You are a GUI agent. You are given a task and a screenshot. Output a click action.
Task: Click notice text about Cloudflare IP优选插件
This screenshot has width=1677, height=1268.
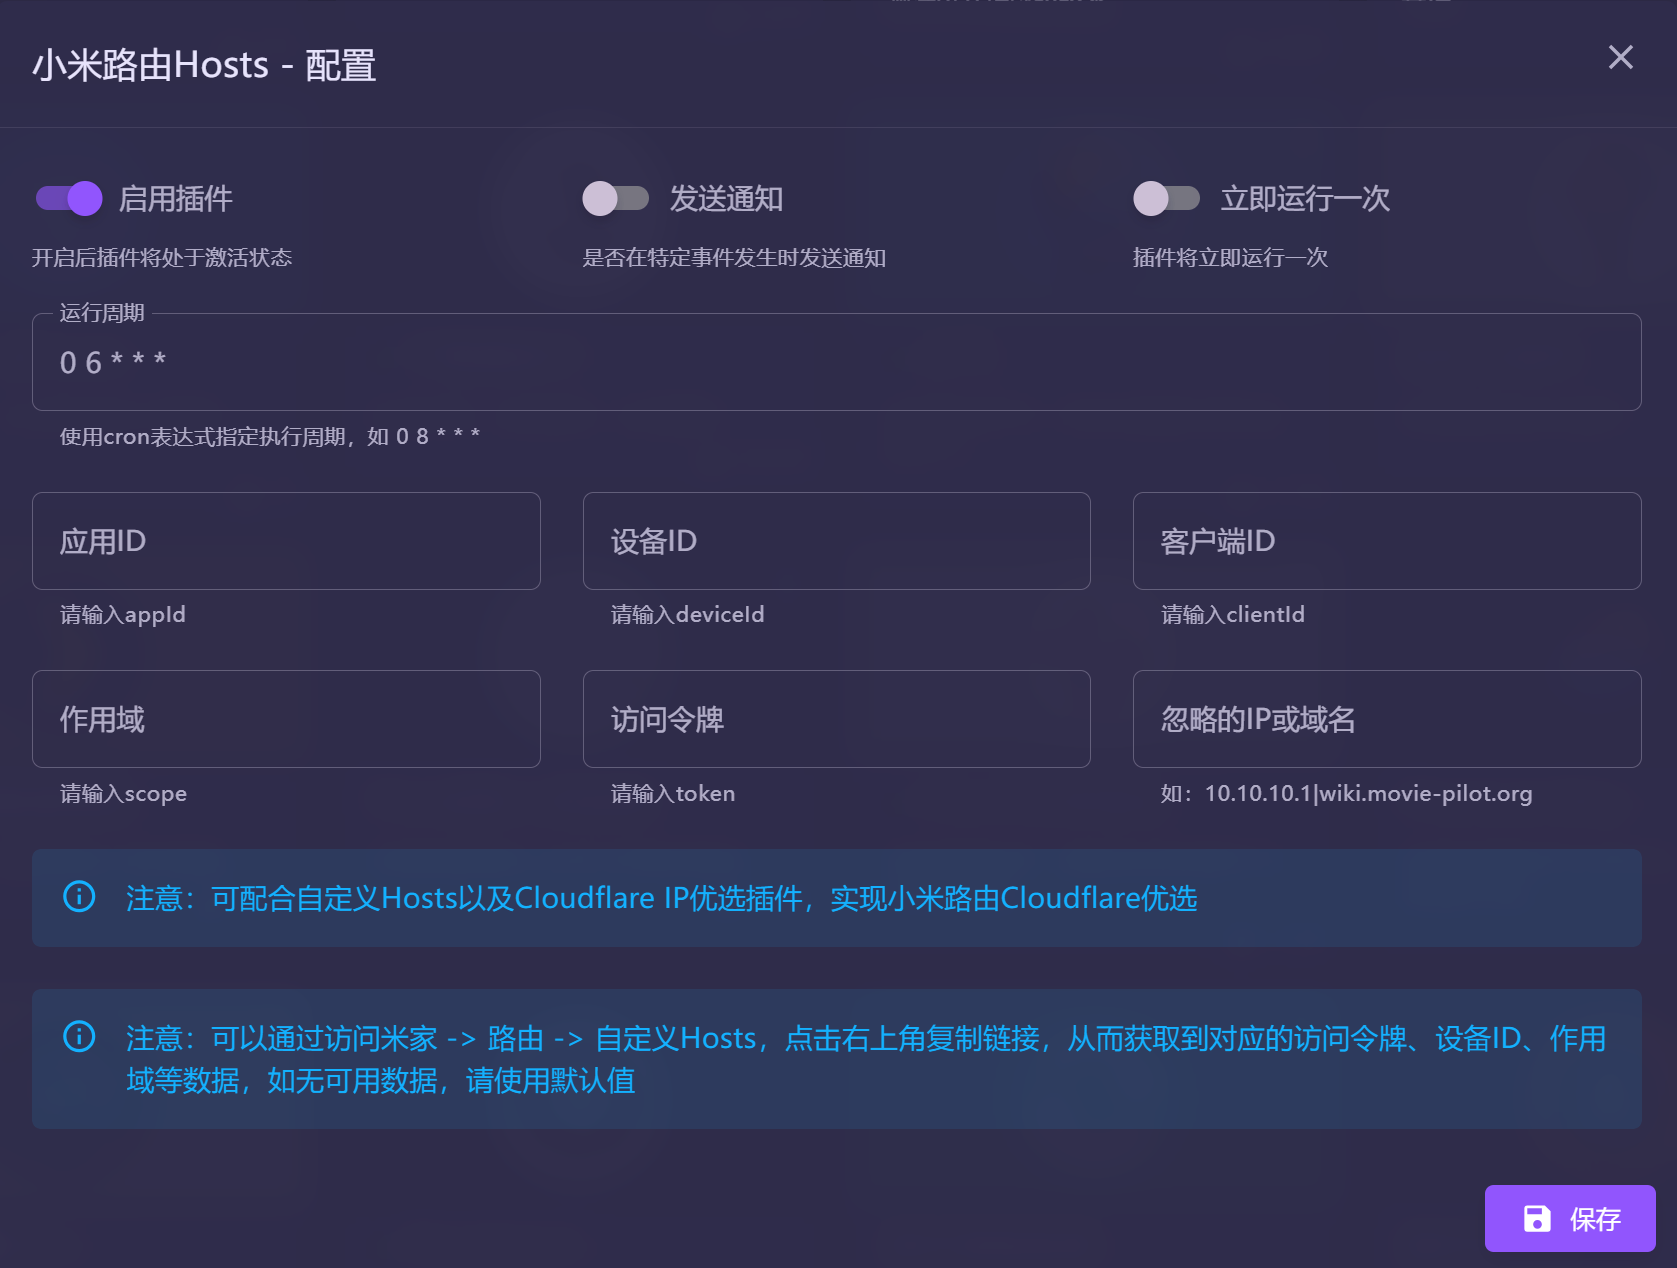pyautogui.click(x=661, y=898)
